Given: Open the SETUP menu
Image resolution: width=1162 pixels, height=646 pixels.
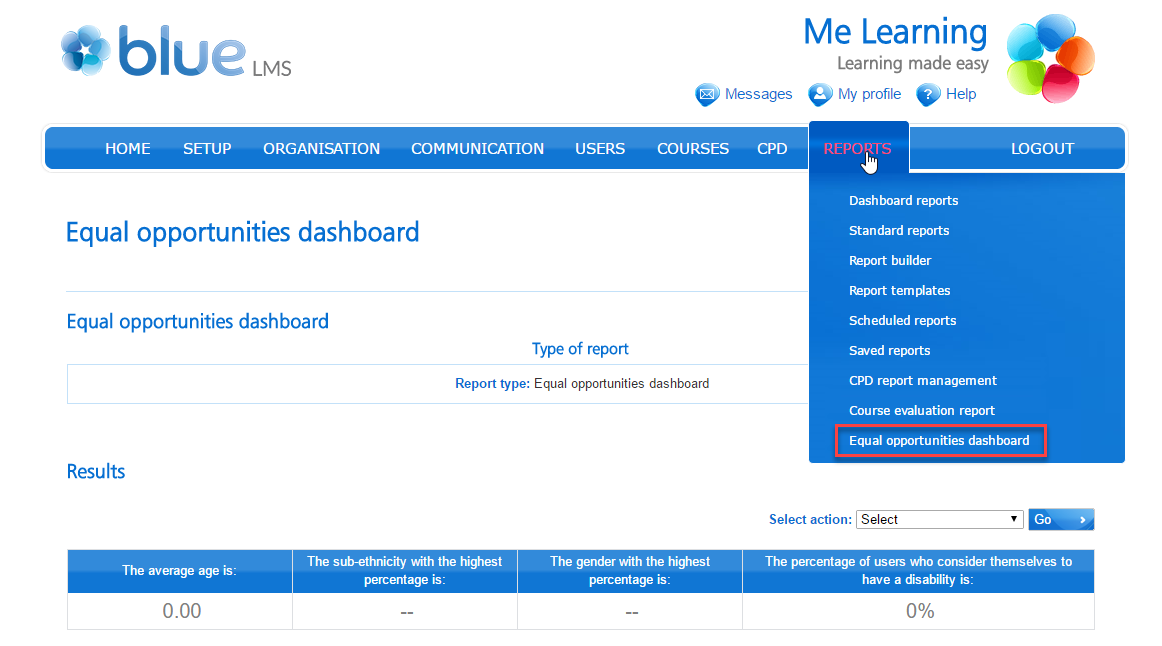Looking at the screenshot, I should (208, 149).
